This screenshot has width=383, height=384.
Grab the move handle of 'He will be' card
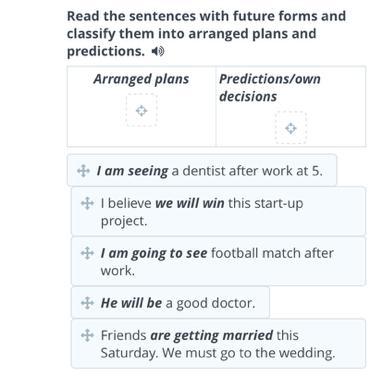87,303
